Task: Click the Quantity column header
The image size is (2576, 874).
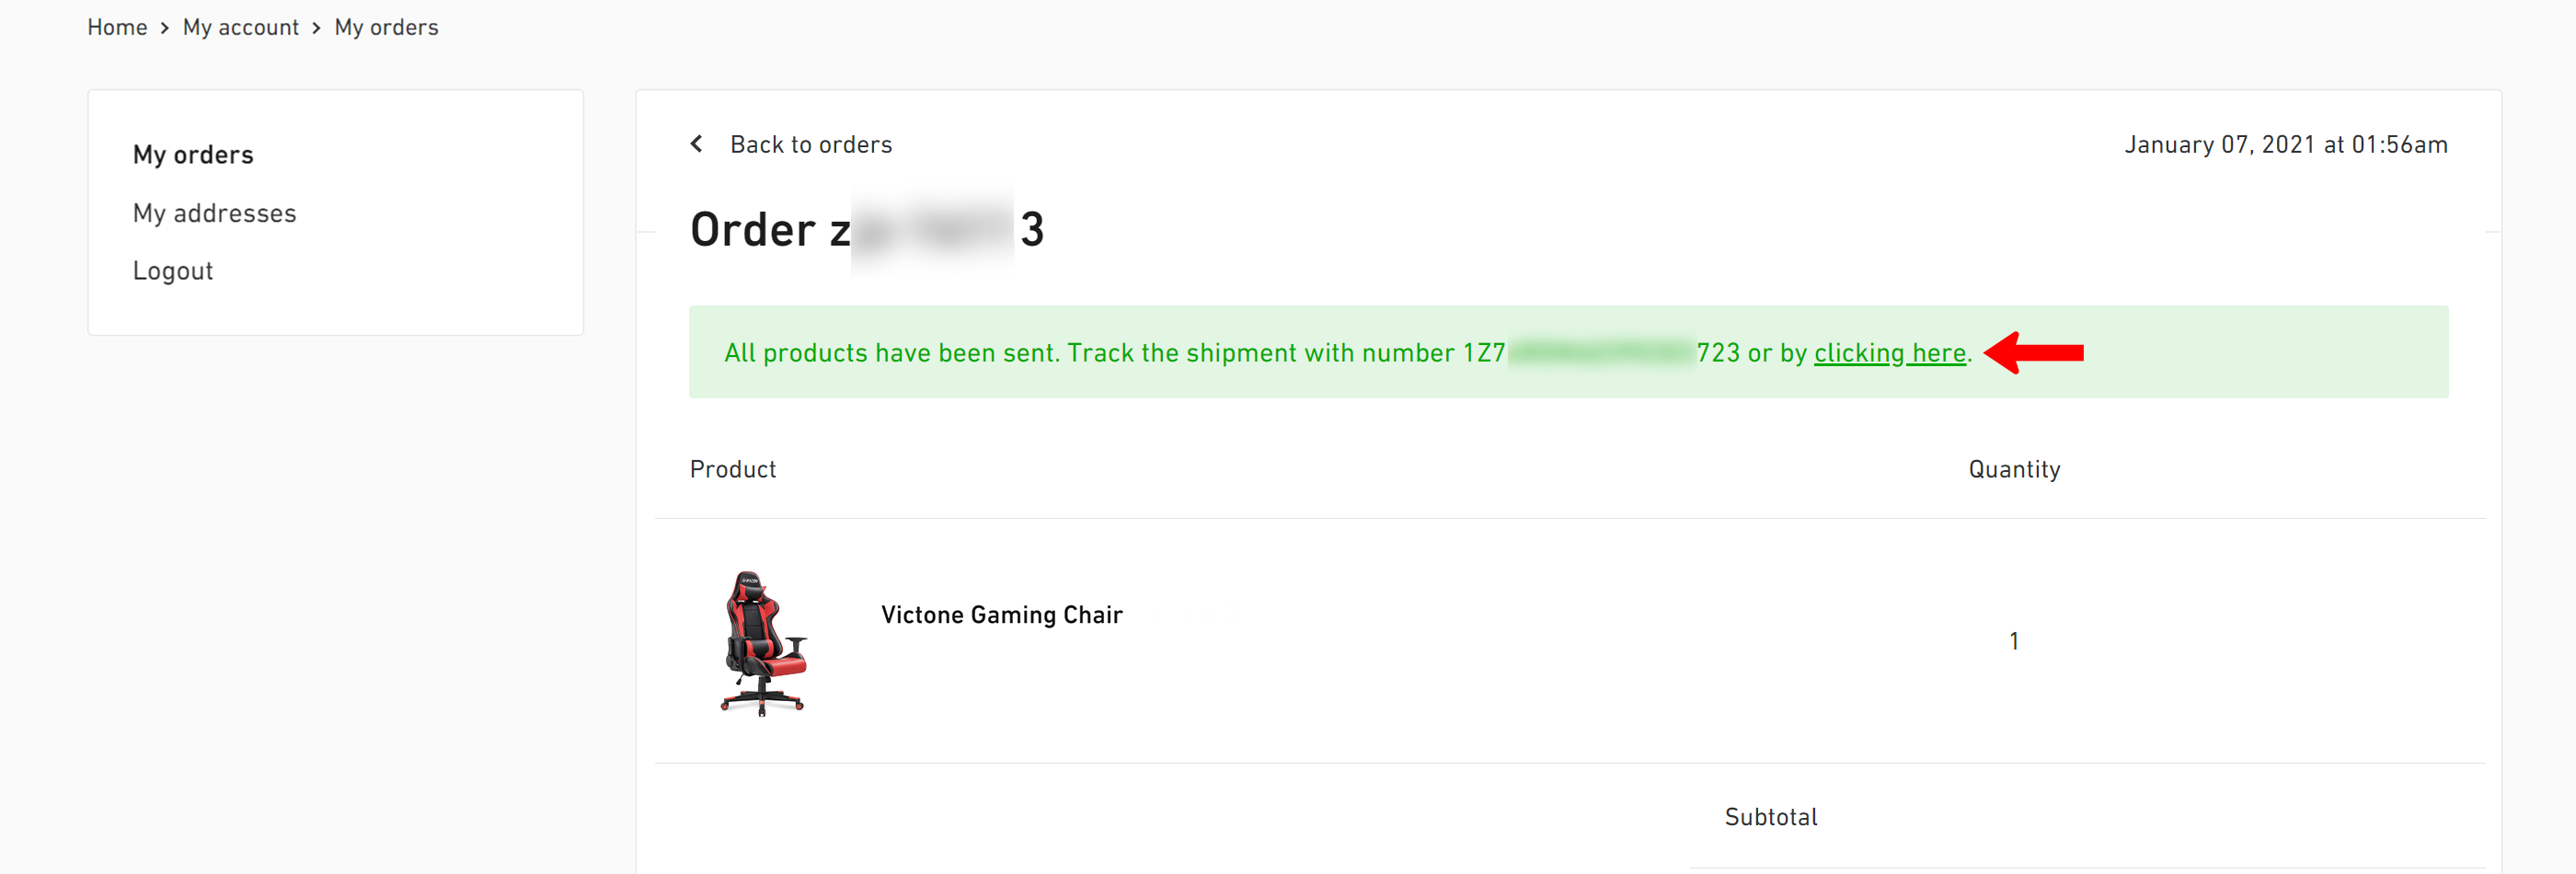Action: (2014, 469)
